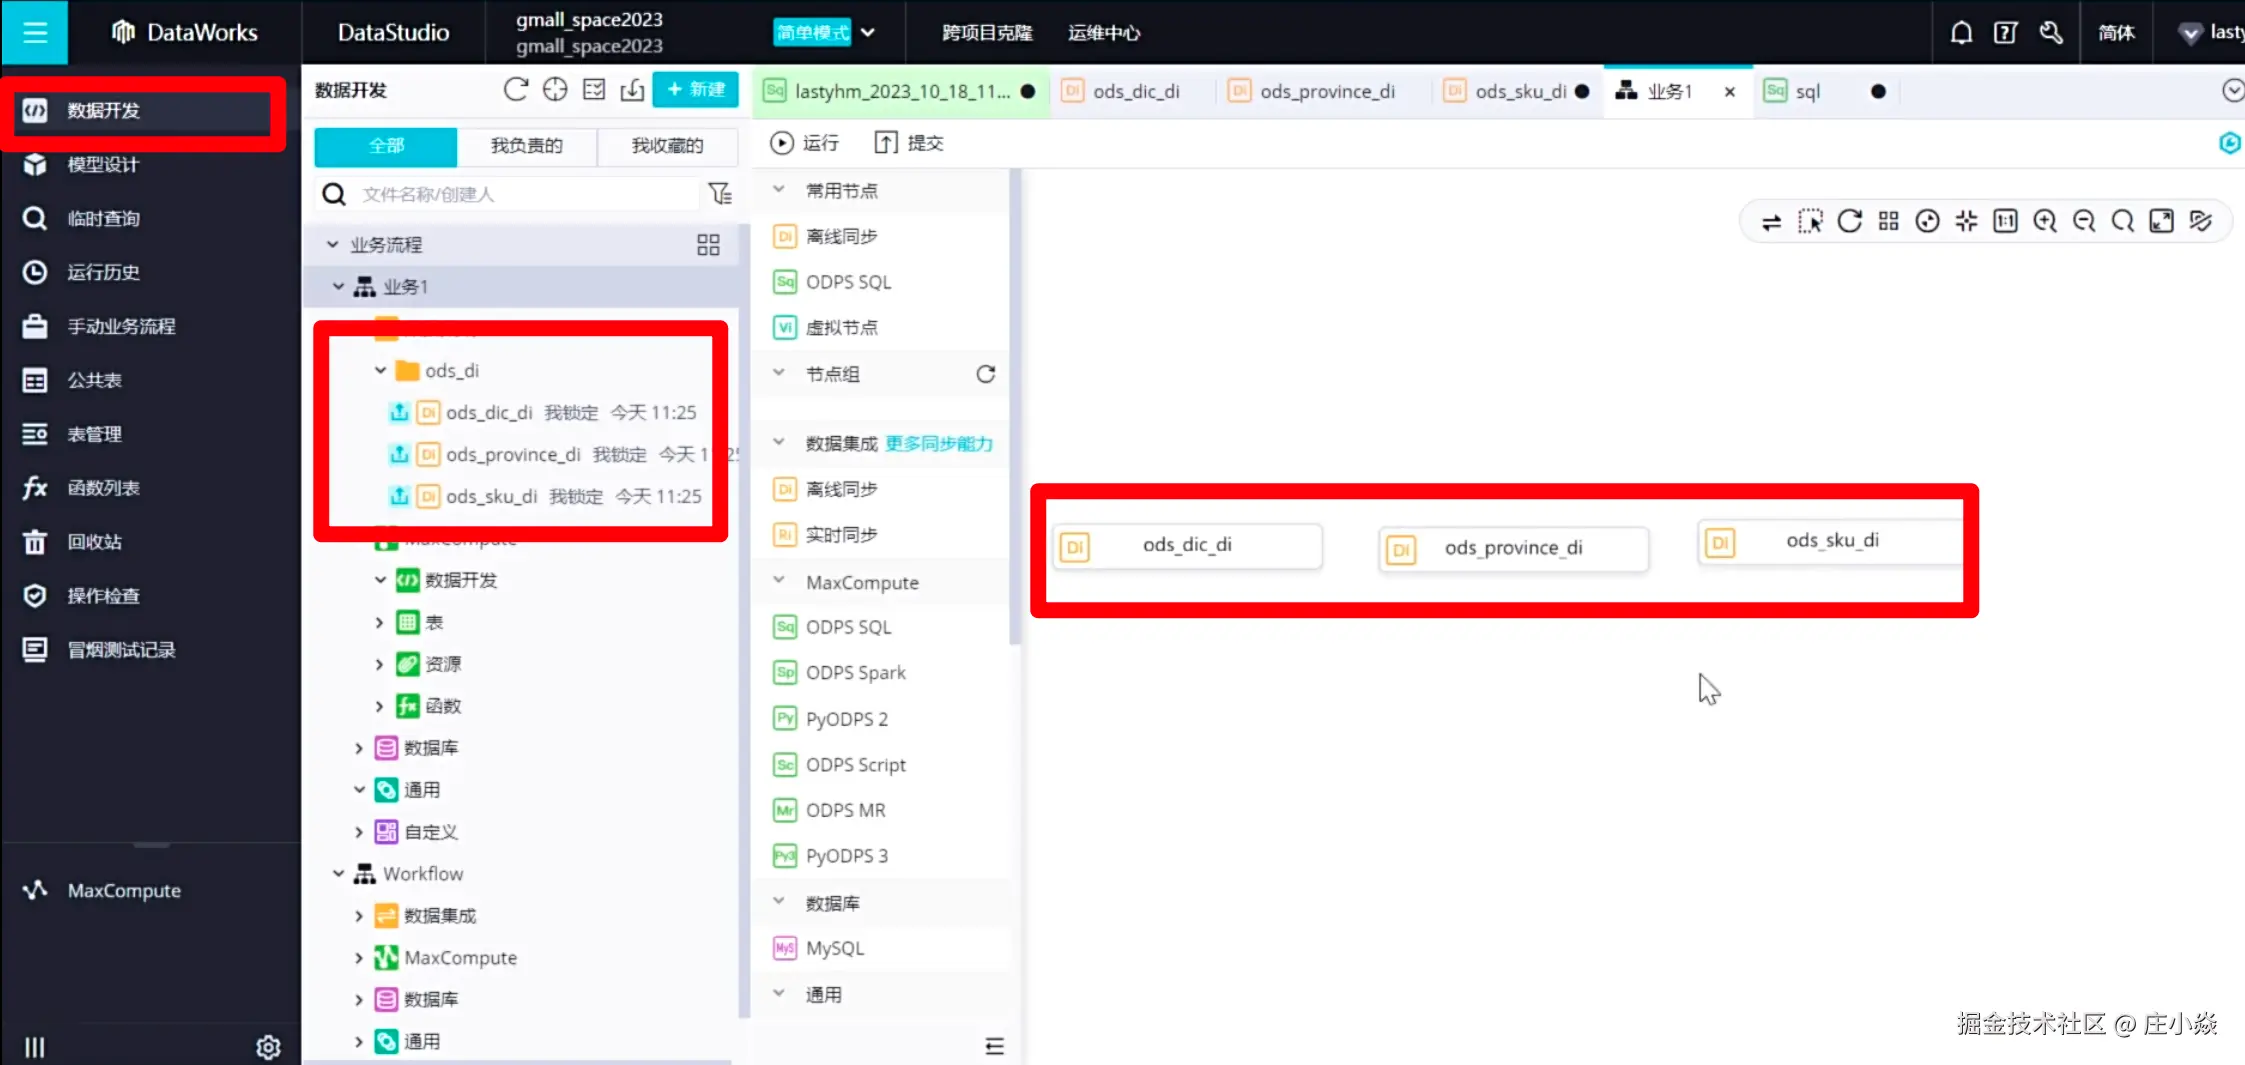The image size is (2245, 1065).
Task: Zoom in on the workflow canvas
Action: (2045, 222)
